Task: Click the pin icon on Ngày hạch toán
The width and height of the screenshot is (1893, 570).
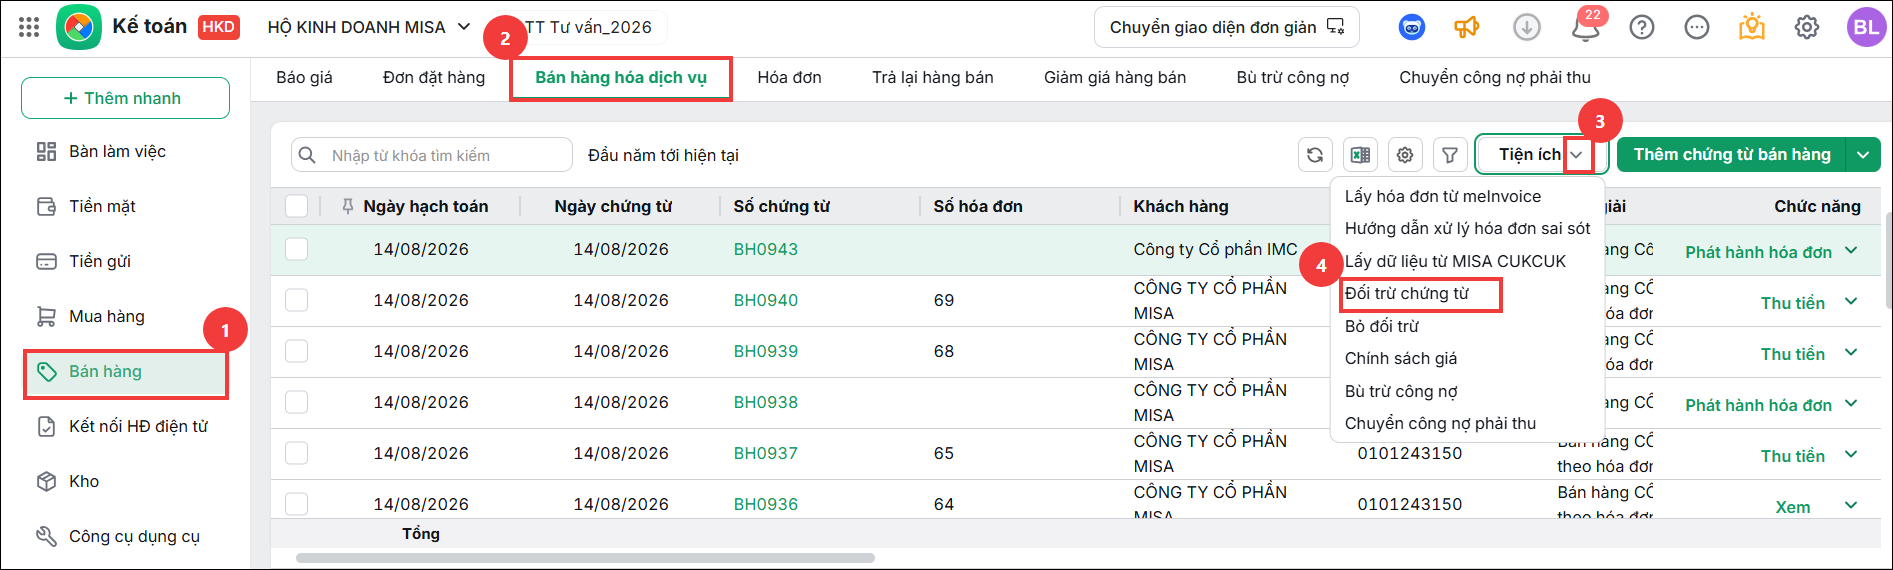Action: click(x=348, y=206)
